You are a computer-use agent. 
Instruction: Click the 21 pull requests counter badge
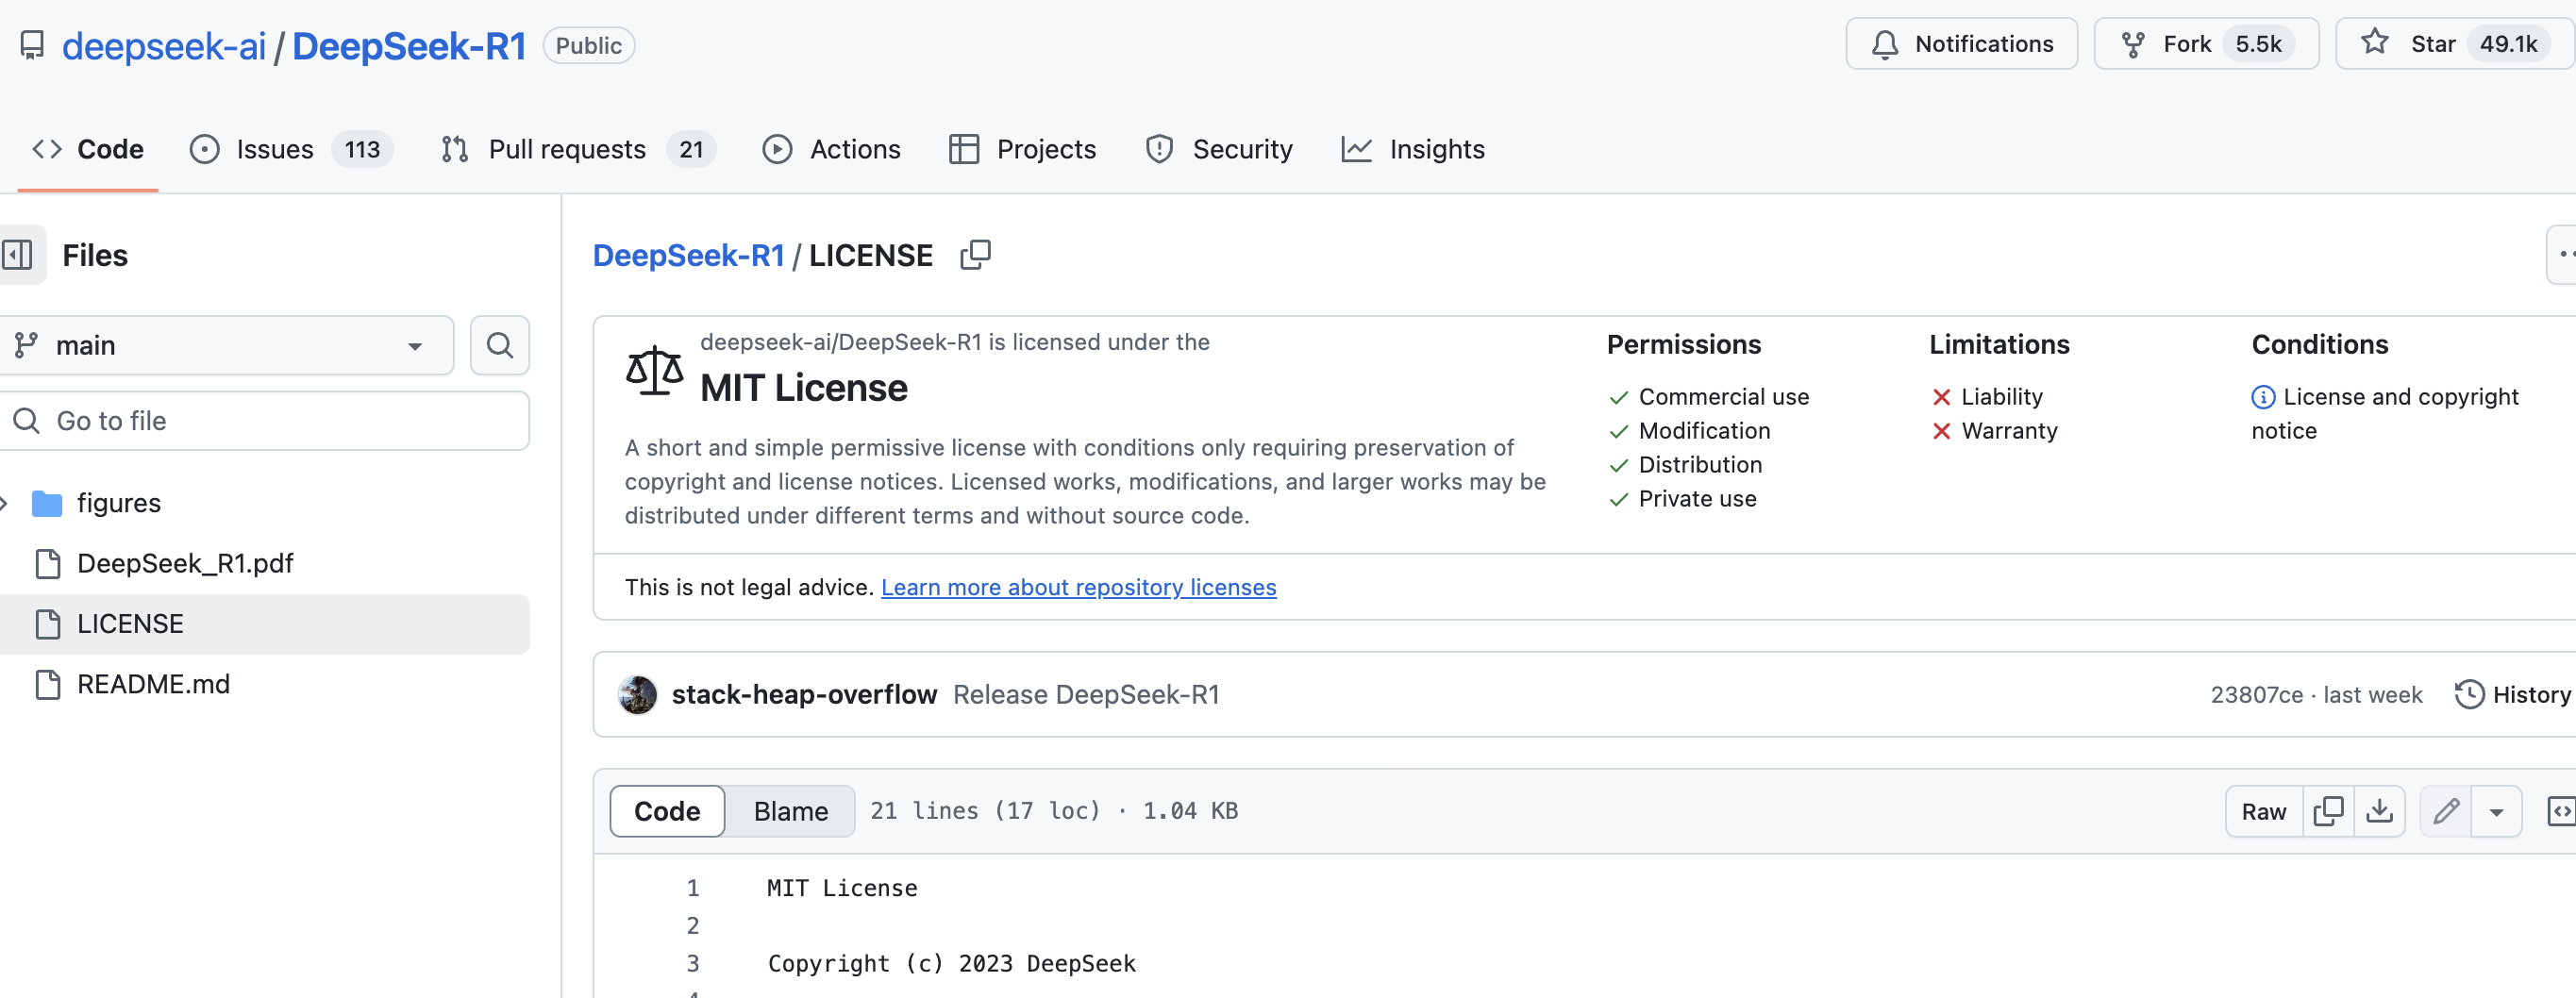[691, 149]
